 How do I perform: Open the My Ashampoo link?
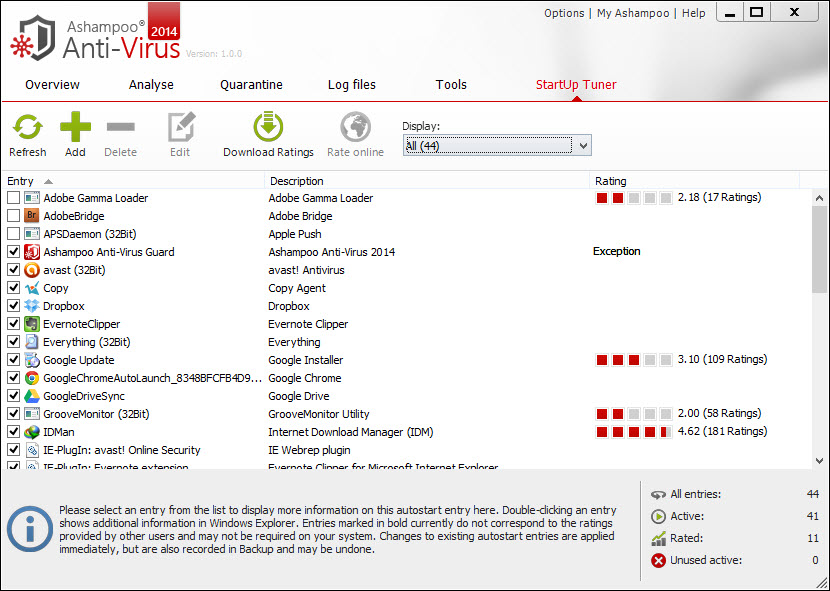click(633, 13)
